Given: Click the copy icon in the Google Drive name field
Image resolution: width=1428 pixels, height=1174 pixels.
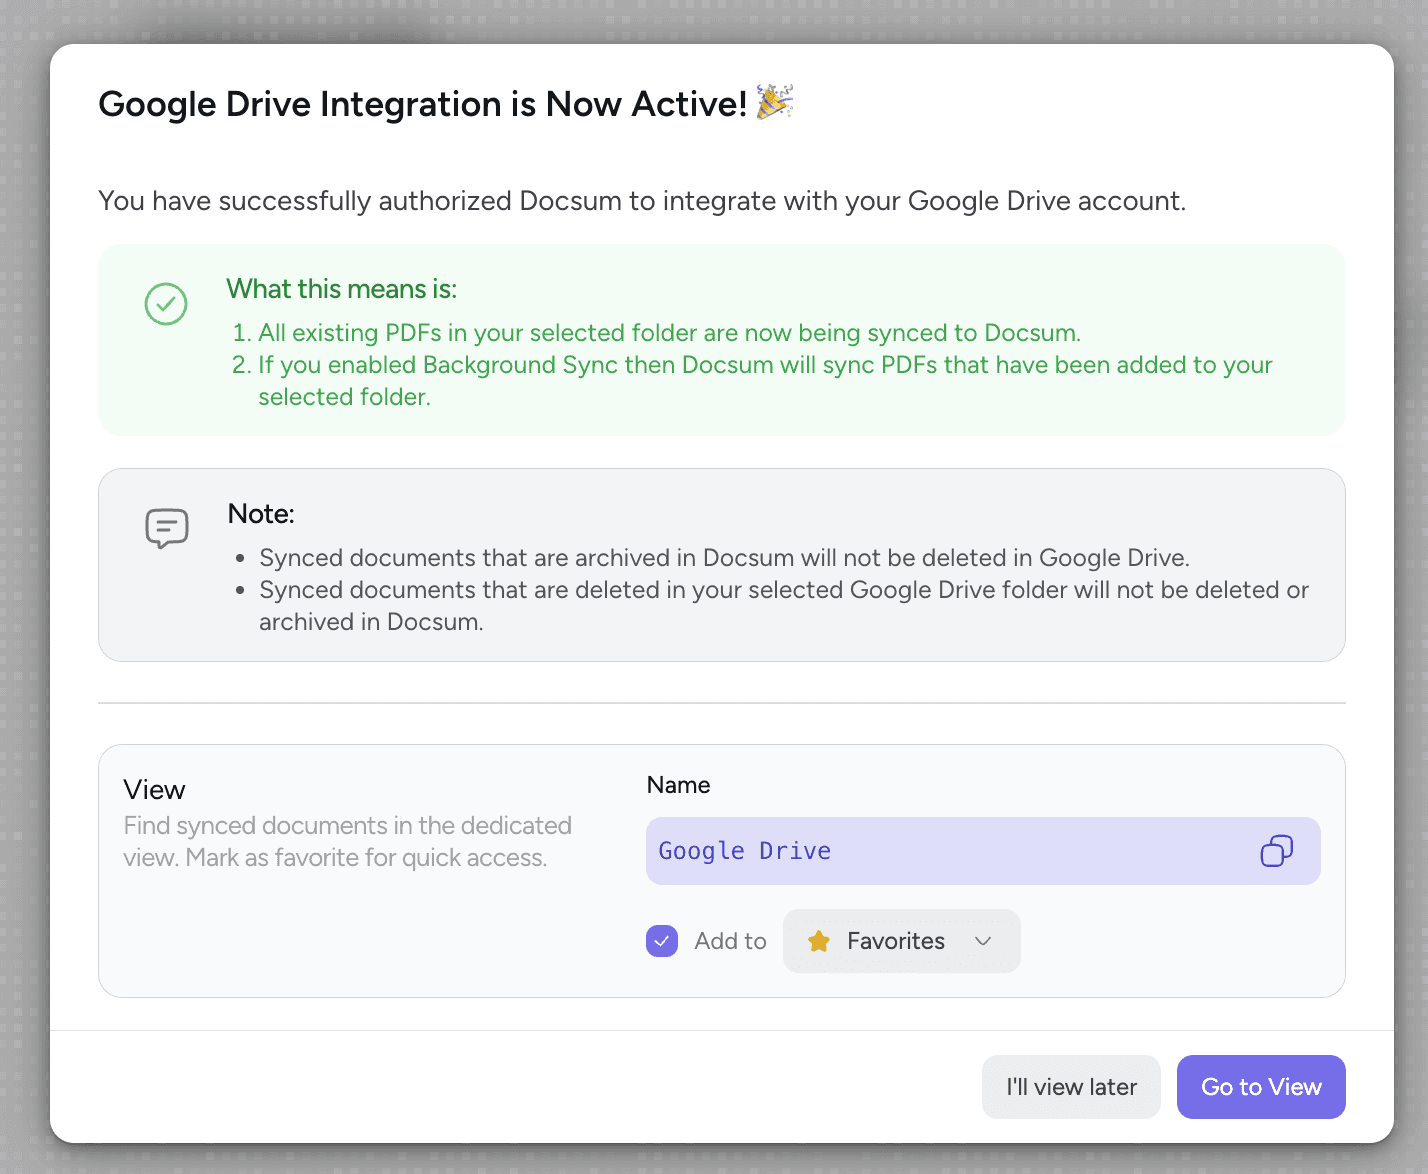Looking at the screenshot, I should pyautogui.click(x=1276, y=851).
